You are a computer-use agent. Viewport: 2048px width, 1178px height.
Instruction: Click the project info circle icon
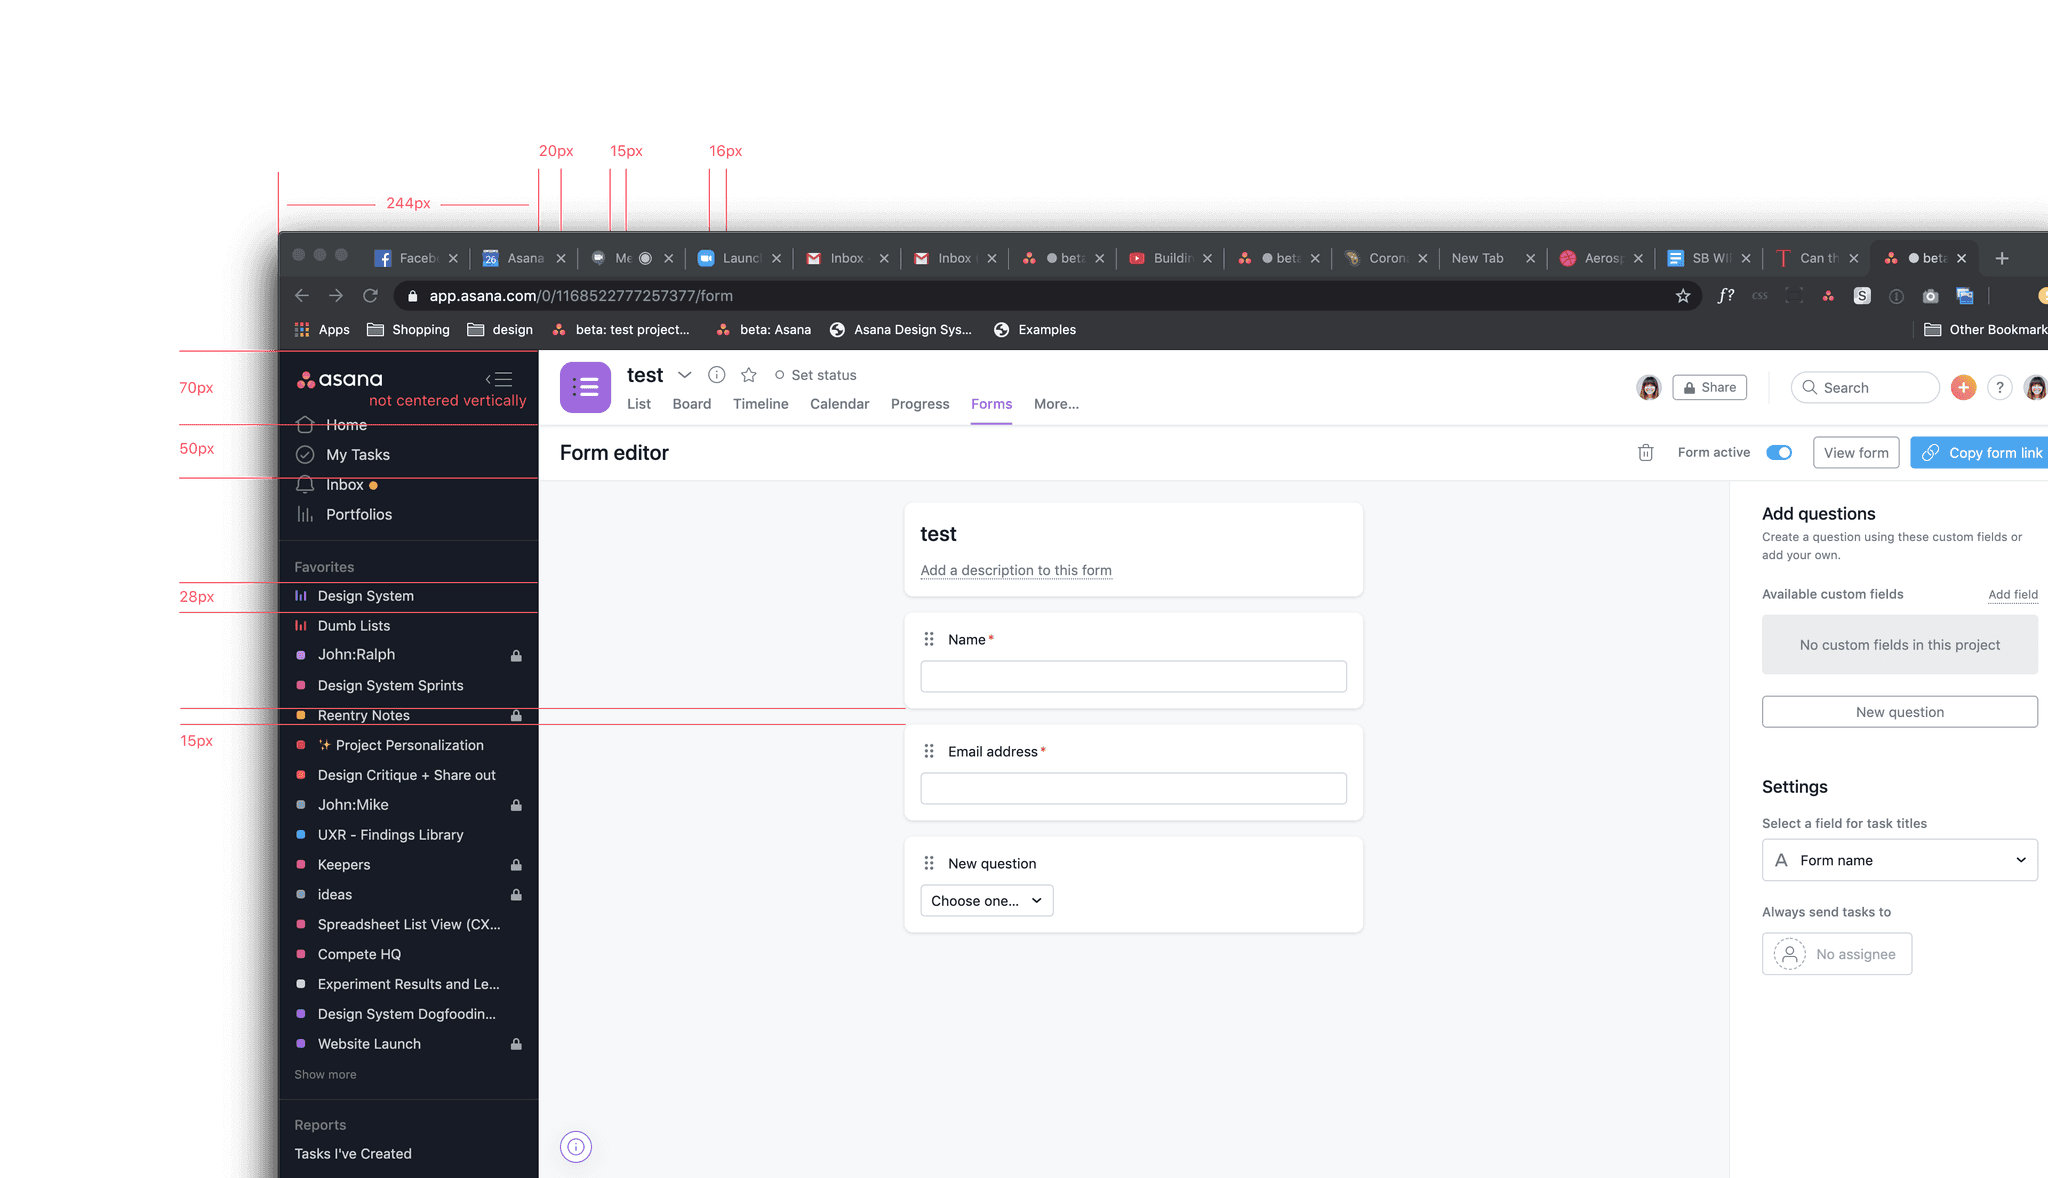tap(716, 375)
